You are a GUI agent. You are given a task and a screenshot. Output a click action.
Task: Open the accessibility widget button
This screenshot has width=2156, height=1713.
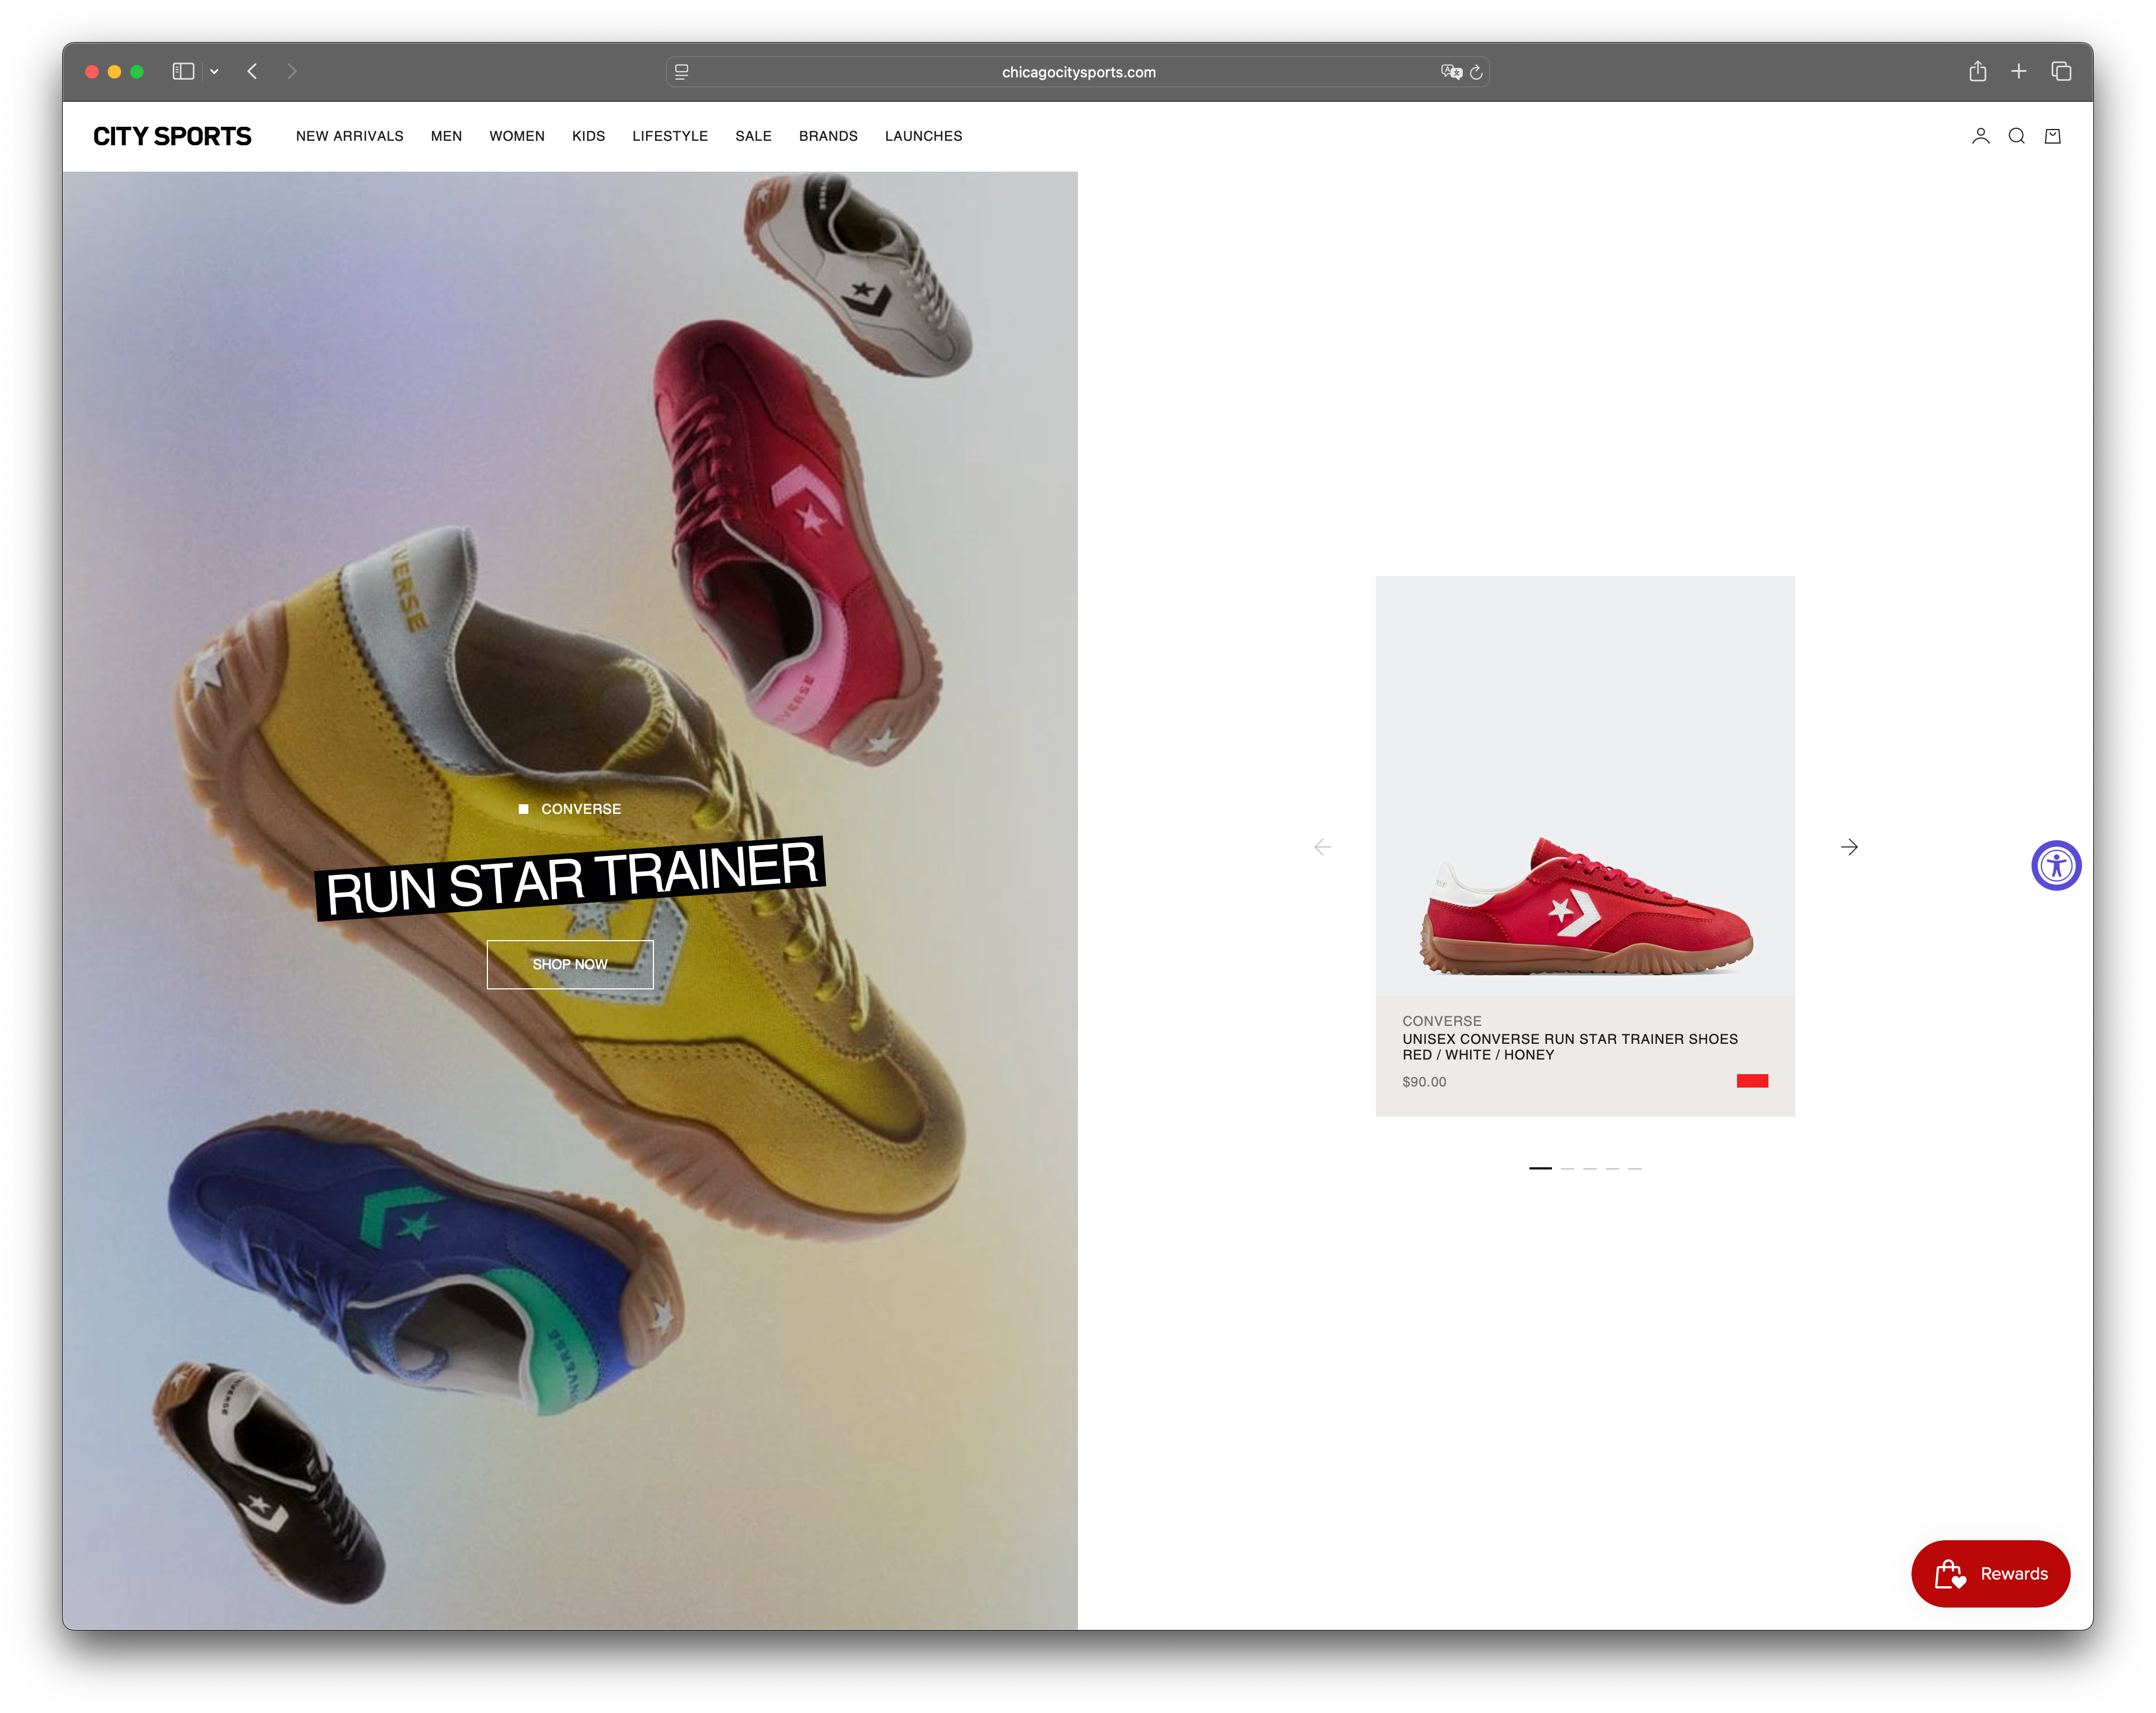(2055, 865)
